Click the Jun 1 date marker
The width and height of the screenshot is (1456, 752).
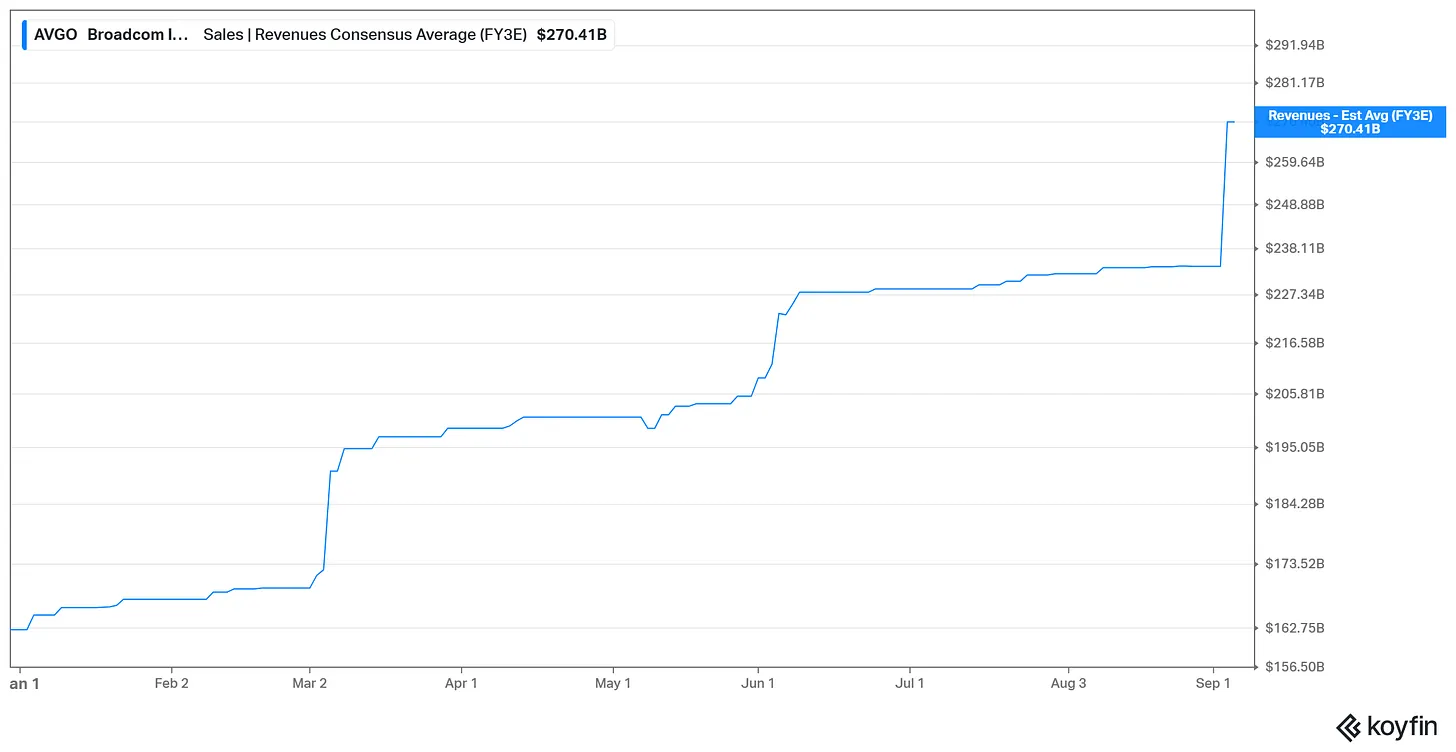tap(758, 684)
